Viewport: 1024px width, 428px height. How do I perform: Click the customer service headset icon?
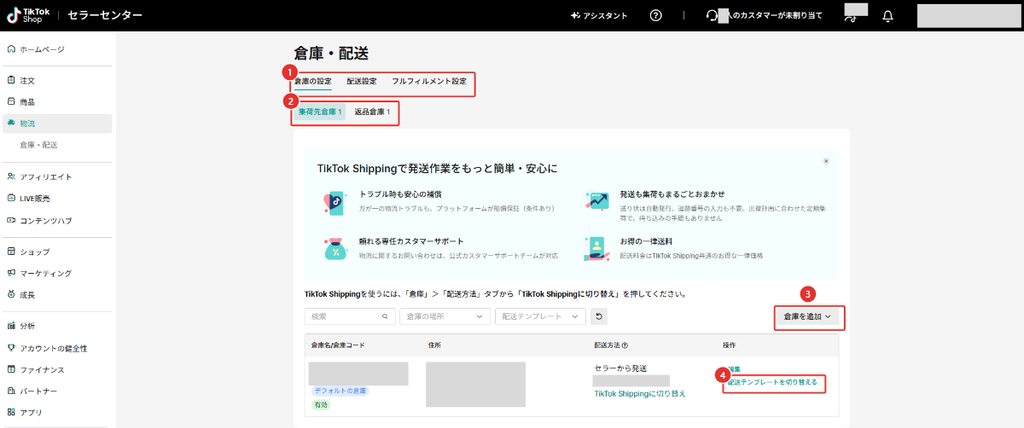click(x=712, y=16)
